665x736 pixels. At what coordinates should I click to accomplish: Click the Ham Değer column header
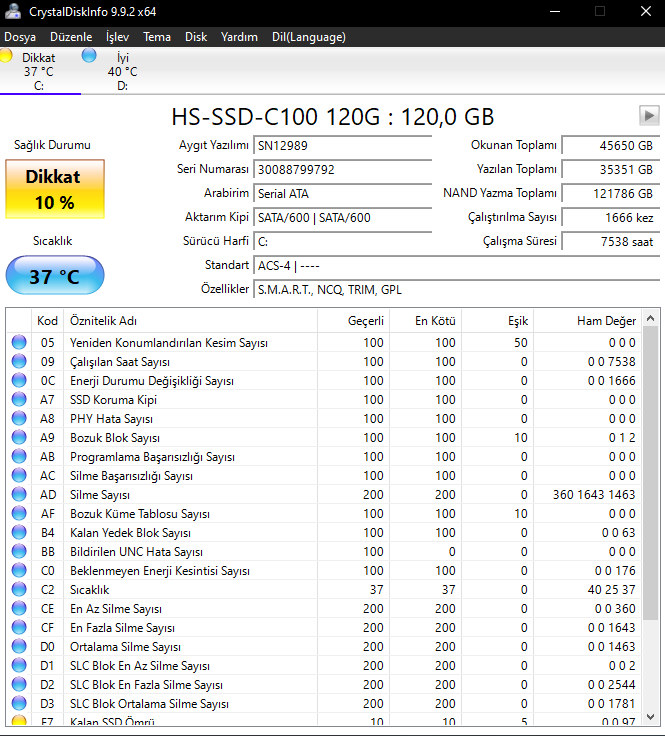pyautogui.click(x=588, y=321)
